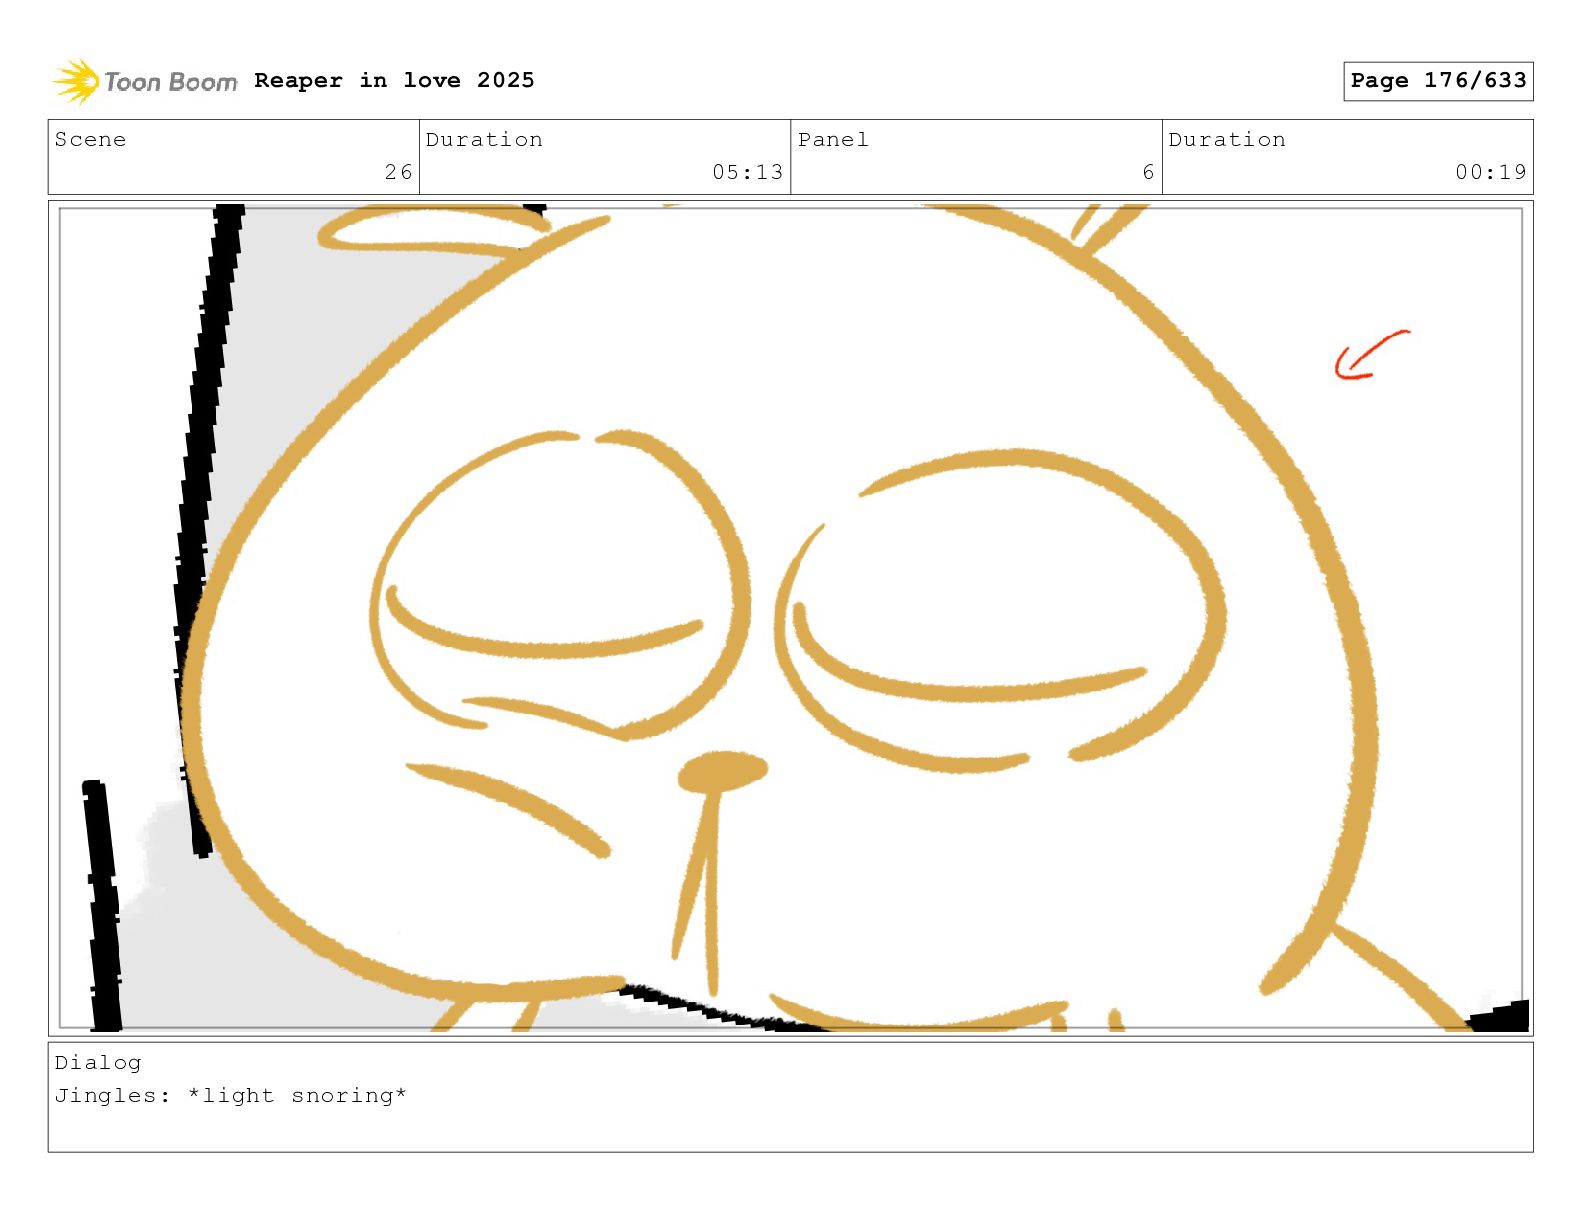Image resolution: width=1584 pixels, height=1224 pixels.
Task: Click the 'Scene' header label
Action: pyautogui.click(x=90, y=139)
